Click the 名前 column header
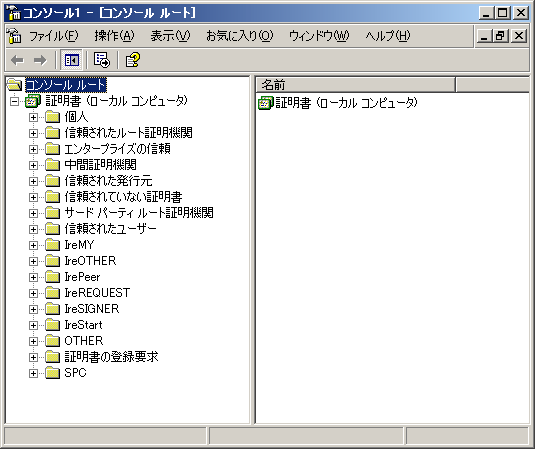The image size is (535, 449). coord(356,85)
